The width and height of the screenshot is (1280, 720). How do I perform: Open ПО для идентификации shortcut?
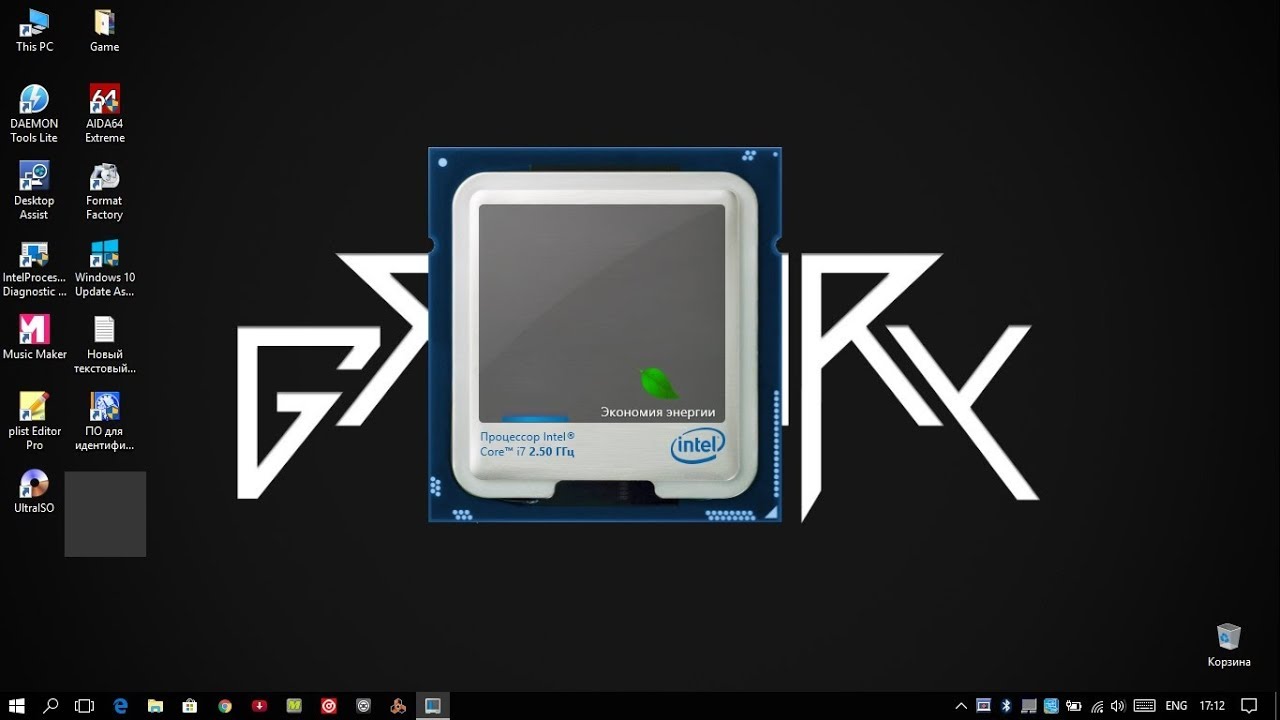(104, 421)
